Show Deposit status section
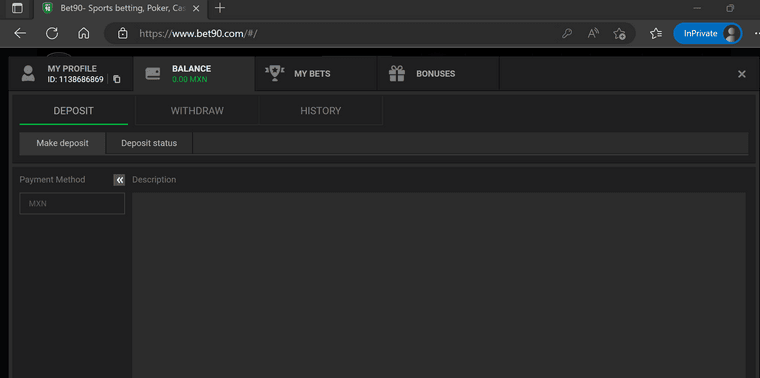The height and width of the screenshot is (378, 760). point(149,143)
